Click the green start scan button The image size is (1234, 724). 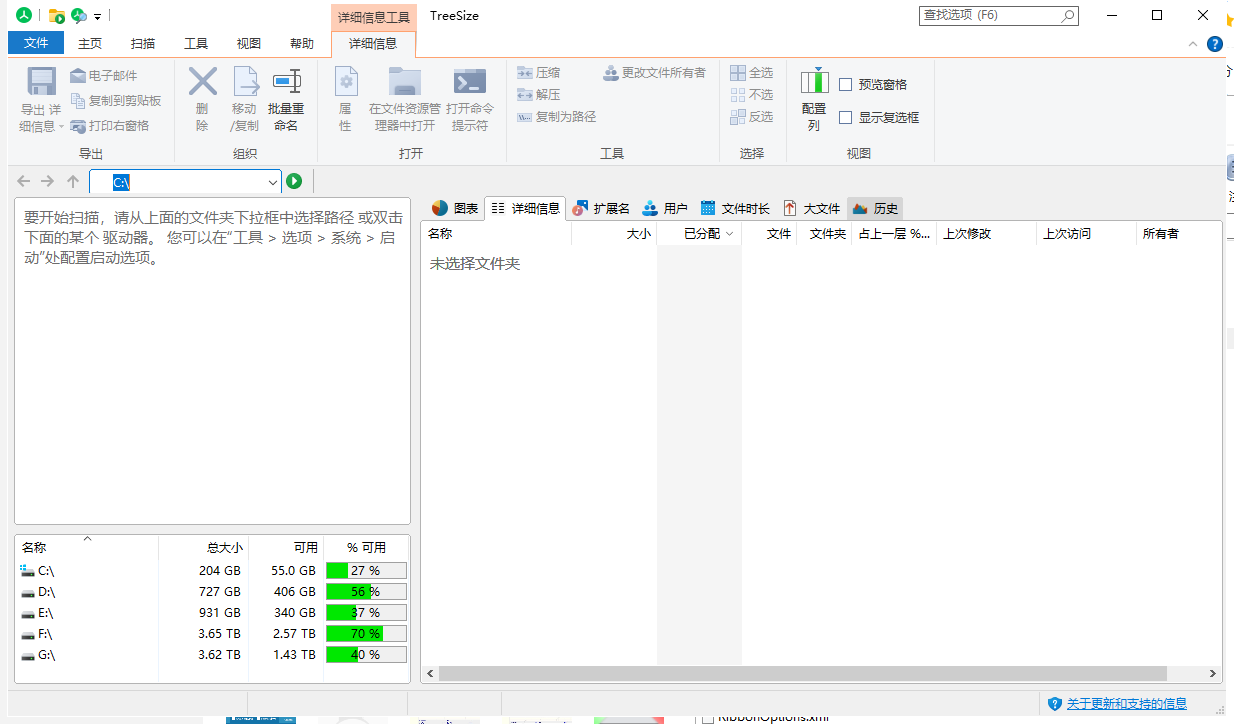294,181
